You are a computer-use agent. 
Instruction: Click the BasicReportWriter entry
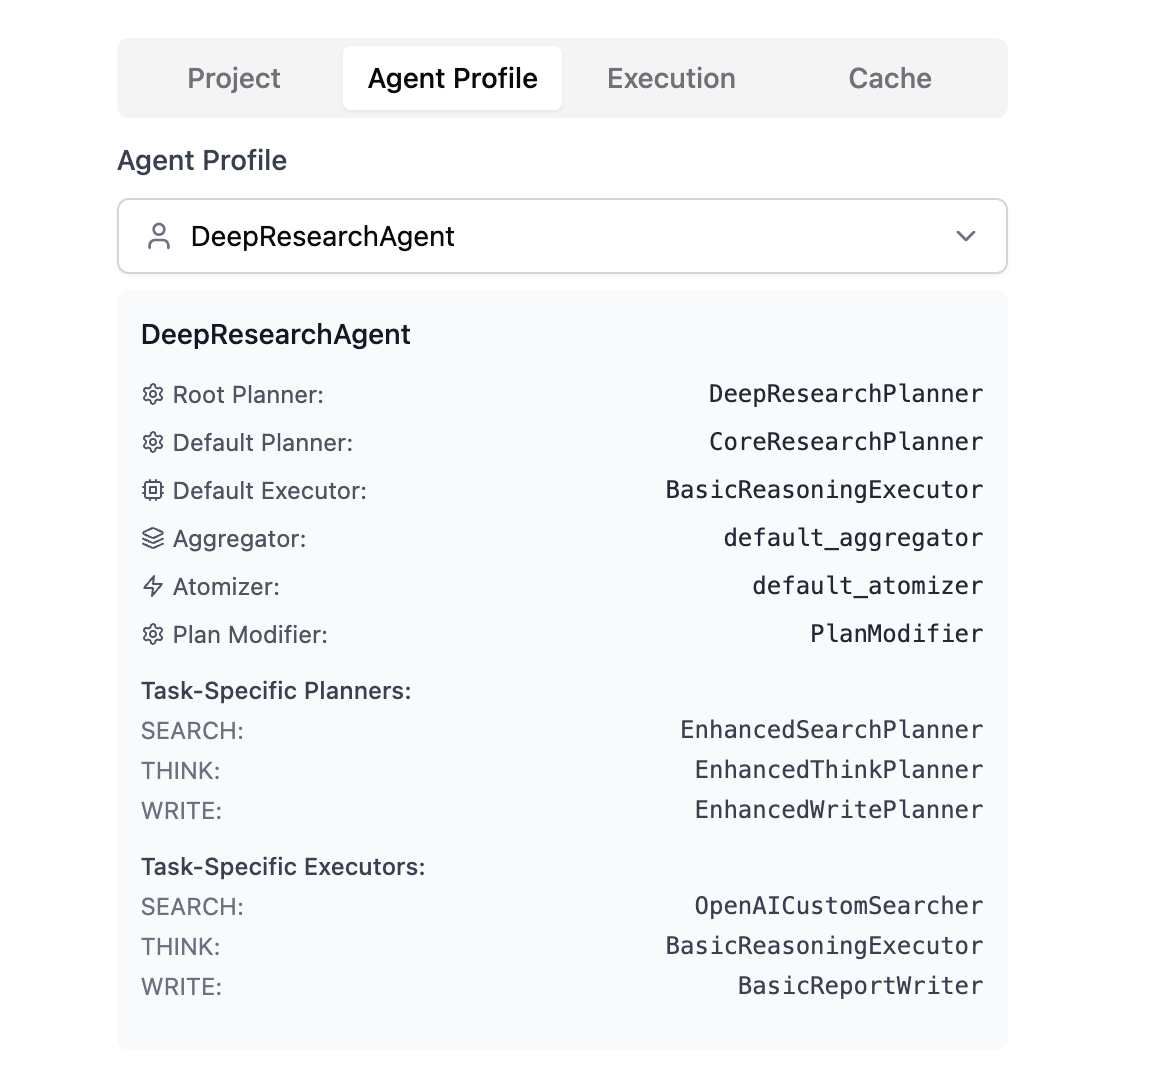click(x=860, y=986)
